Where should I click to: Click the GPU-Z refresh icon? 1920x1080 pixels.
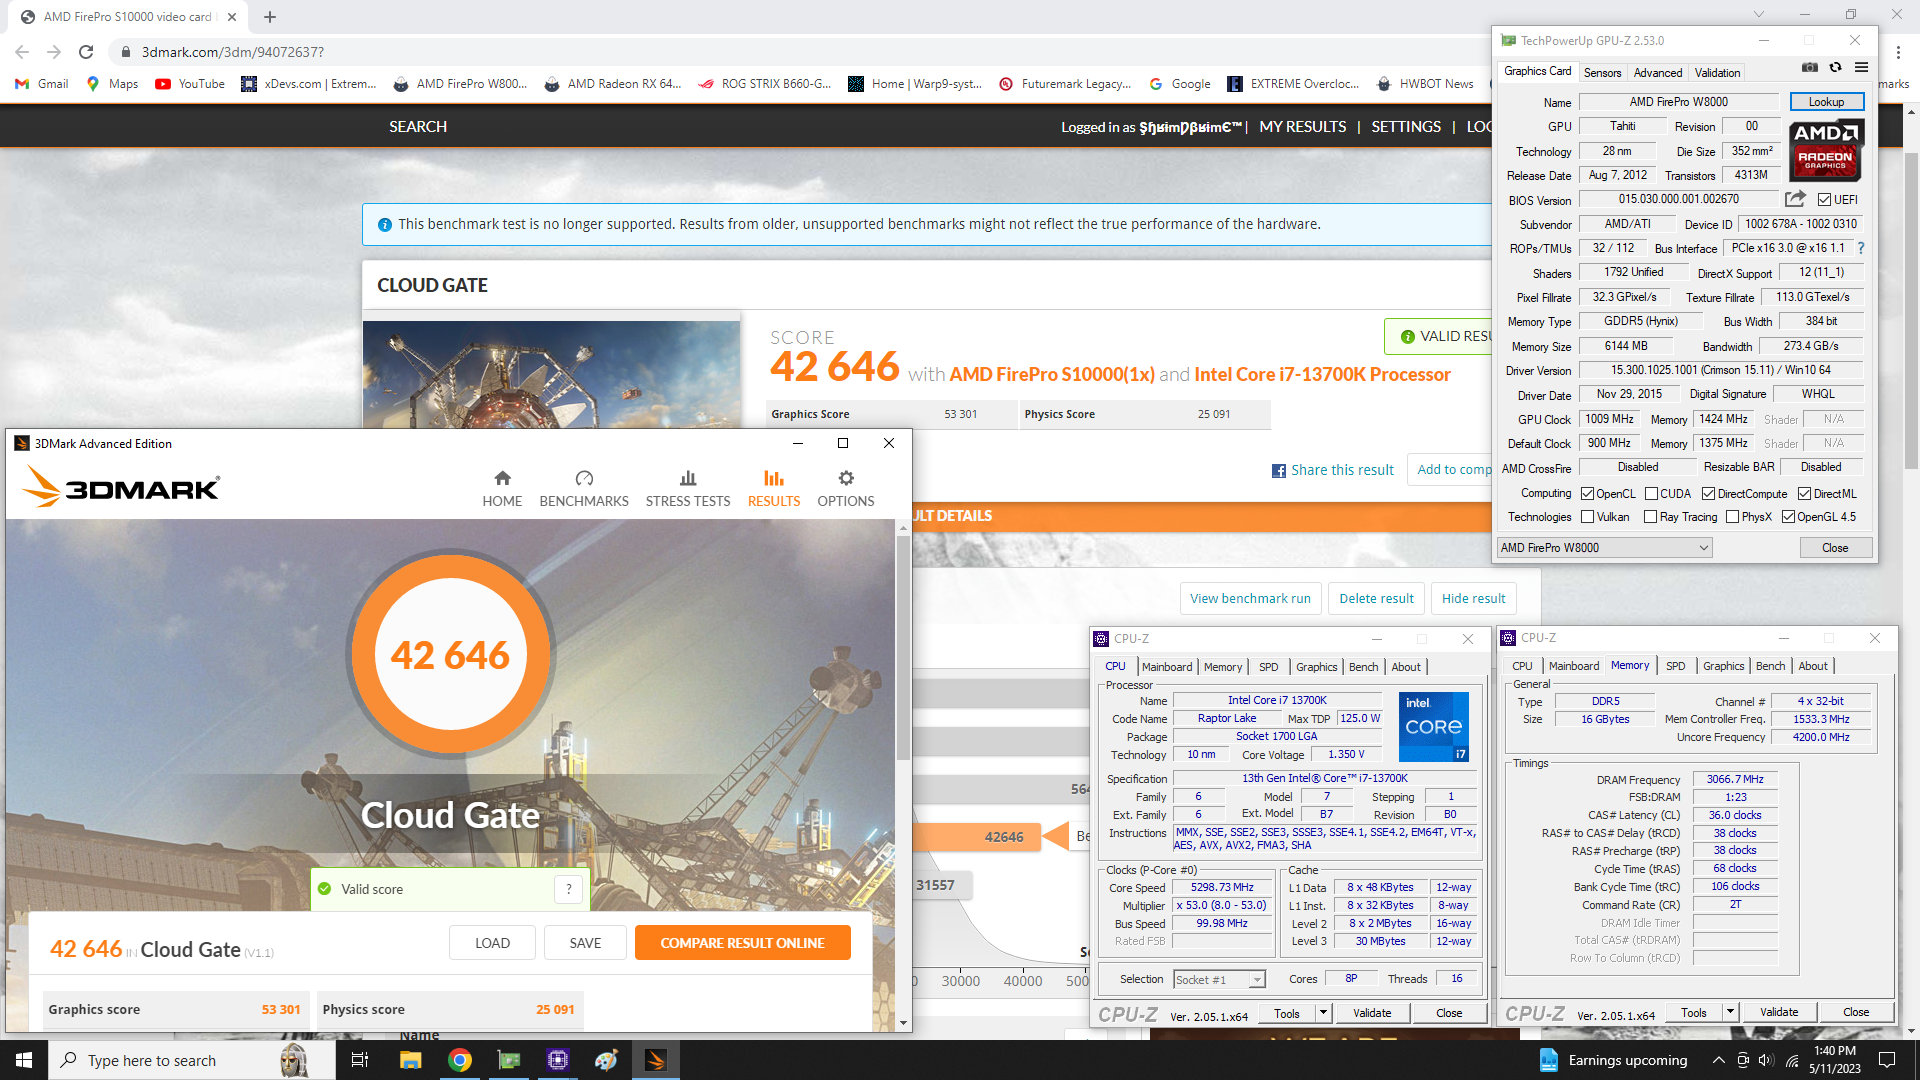tap(1835, 68)
